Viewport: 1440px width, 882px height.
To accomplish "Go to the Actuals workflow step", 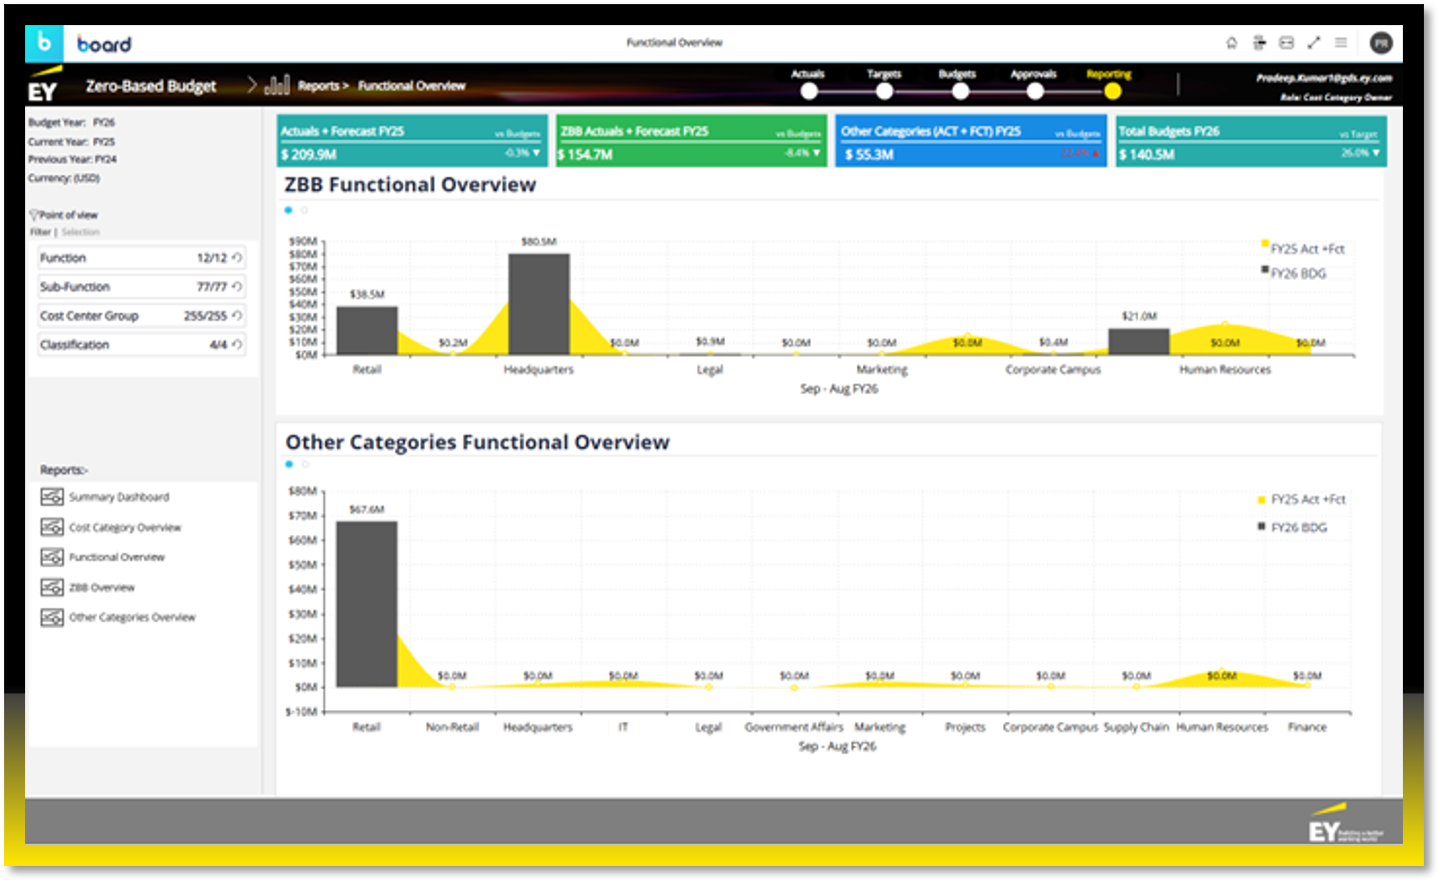I will click(809, 91).
